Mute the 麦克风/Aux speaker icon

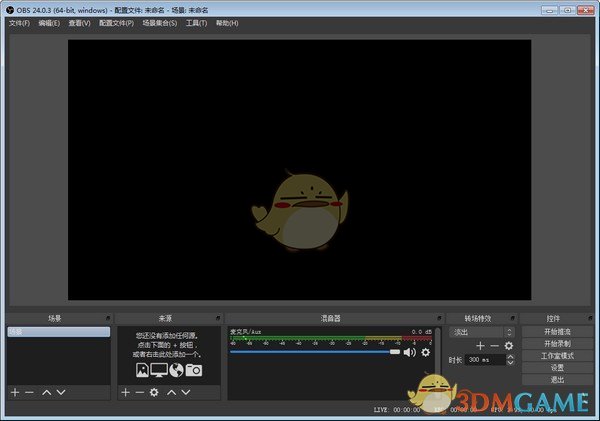coord(409,352)
